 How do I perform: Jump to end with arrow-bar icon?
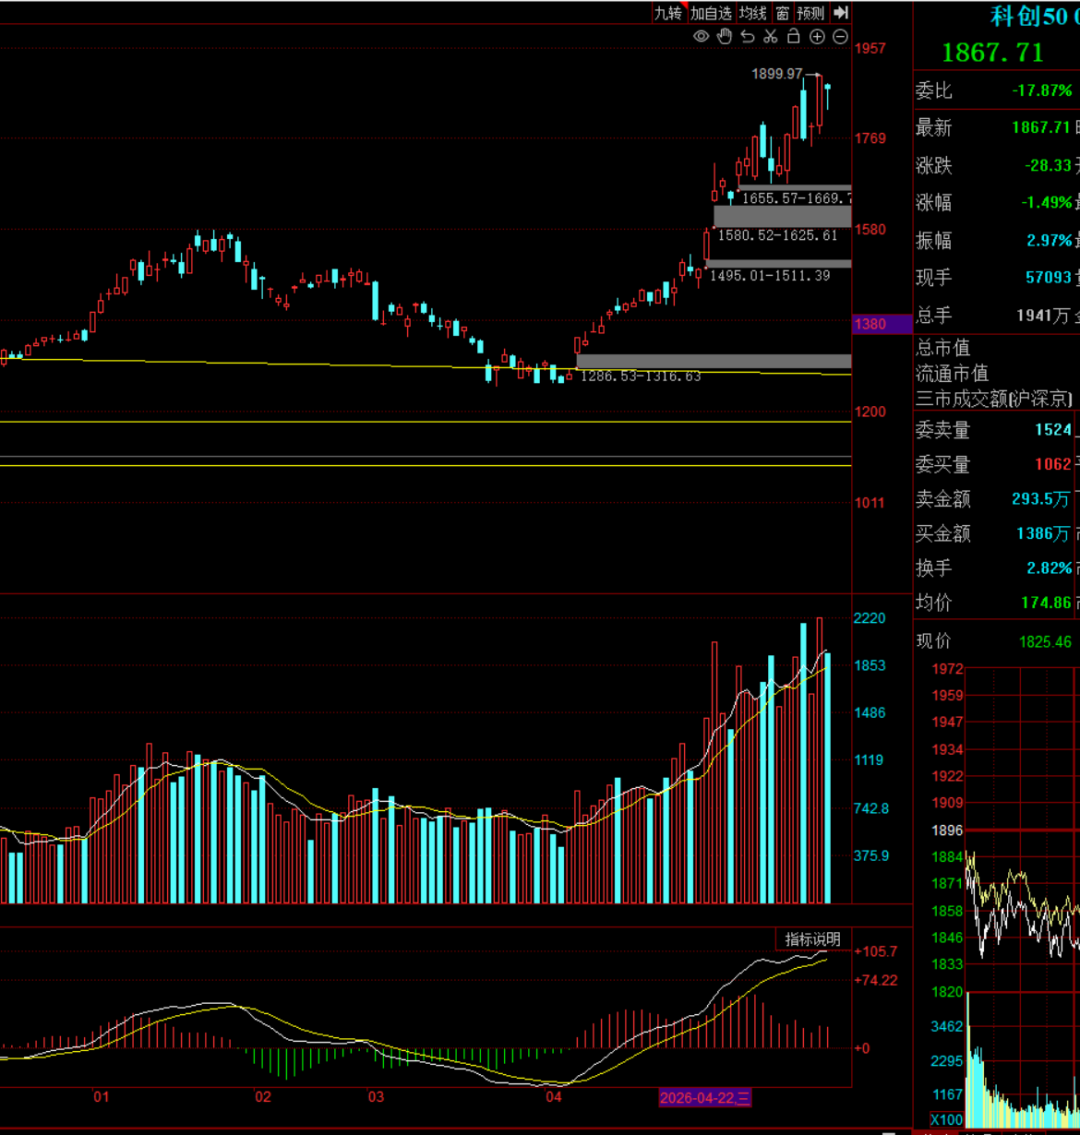point(840,12)
